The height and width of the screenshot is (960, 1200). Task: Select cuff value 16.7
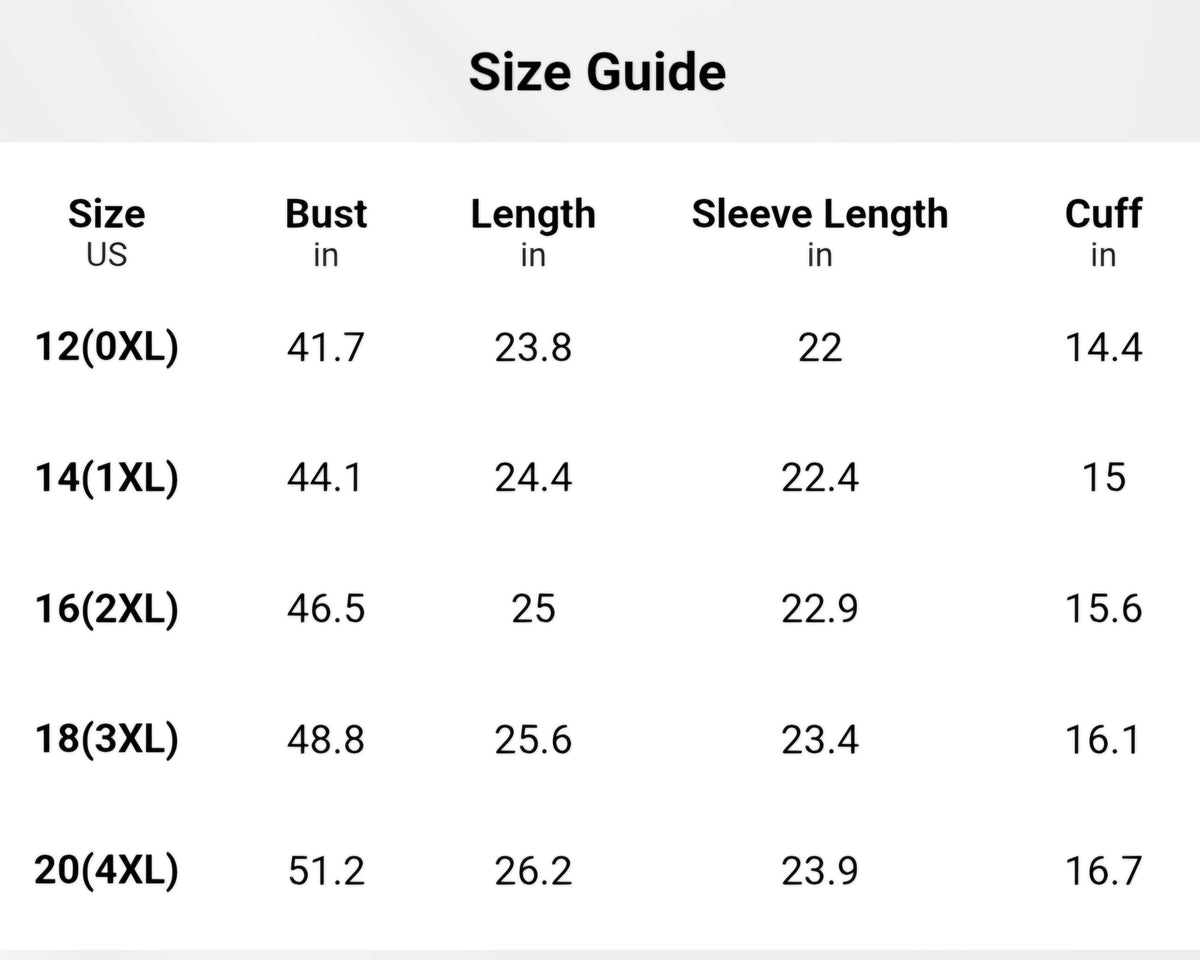coord(1103,871)
